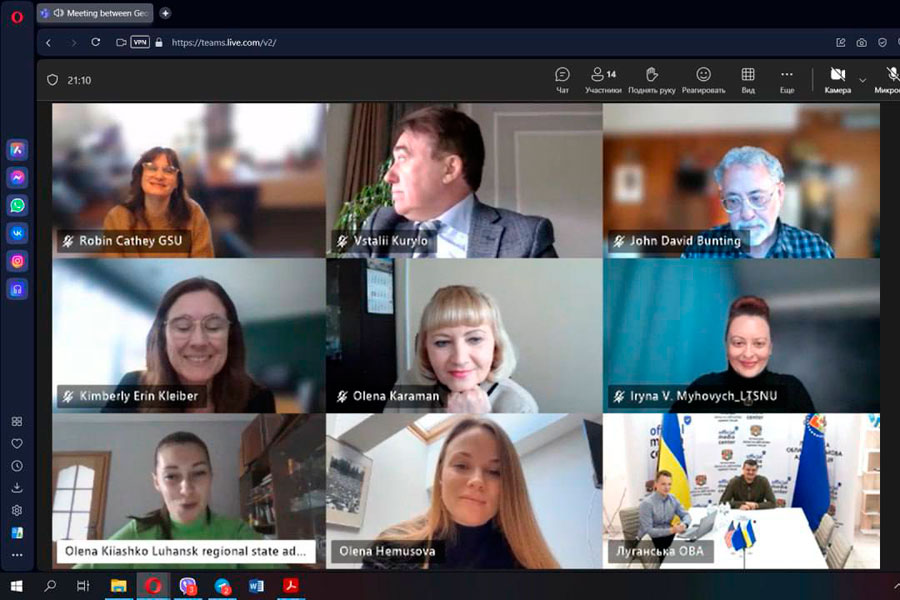Open Speed Dial grid in sidebar
900x600 pixels.
(x=17, y=421)
